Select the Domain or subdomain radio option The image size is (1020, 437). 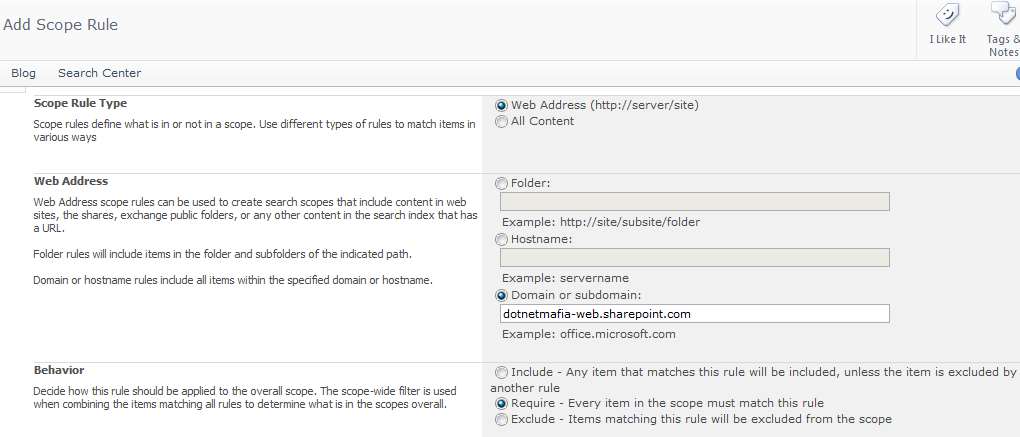(501, 296)
